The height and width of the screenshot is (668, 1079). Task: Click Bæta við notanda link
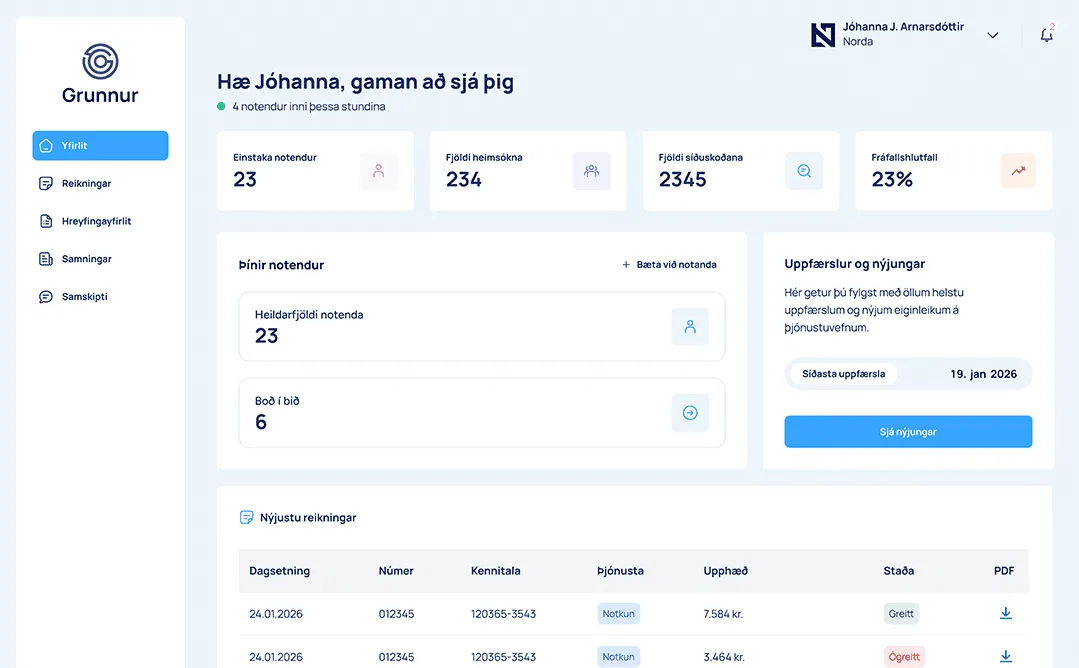670,264
